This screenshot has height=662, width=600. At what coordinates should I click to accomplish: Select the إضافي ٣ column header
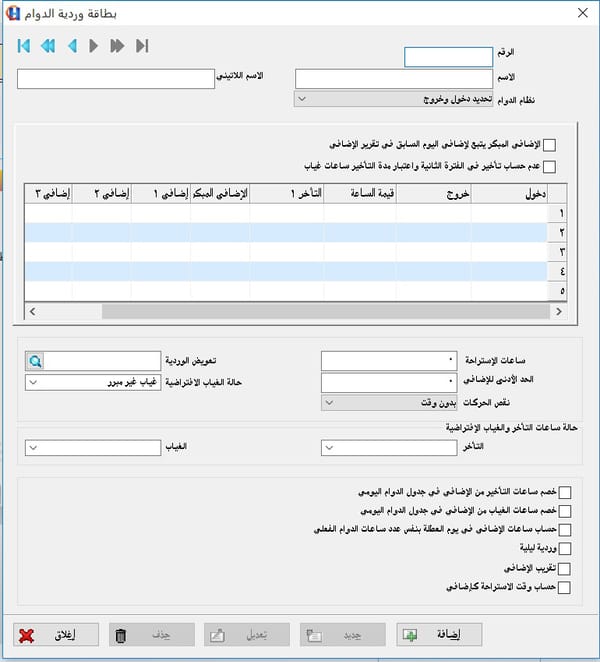click(x=49, y=194)
